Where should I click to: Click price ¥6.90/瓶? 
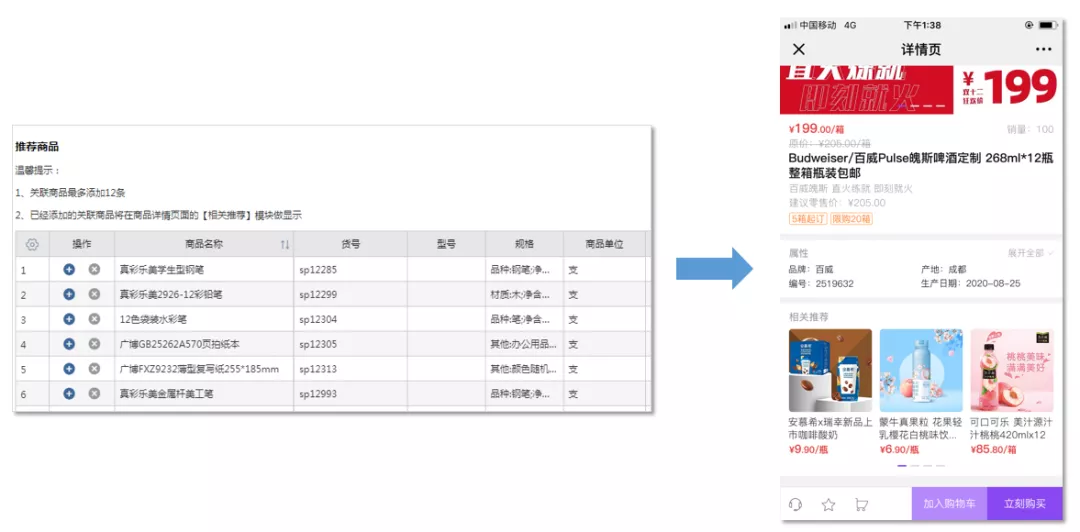(900, 450)
